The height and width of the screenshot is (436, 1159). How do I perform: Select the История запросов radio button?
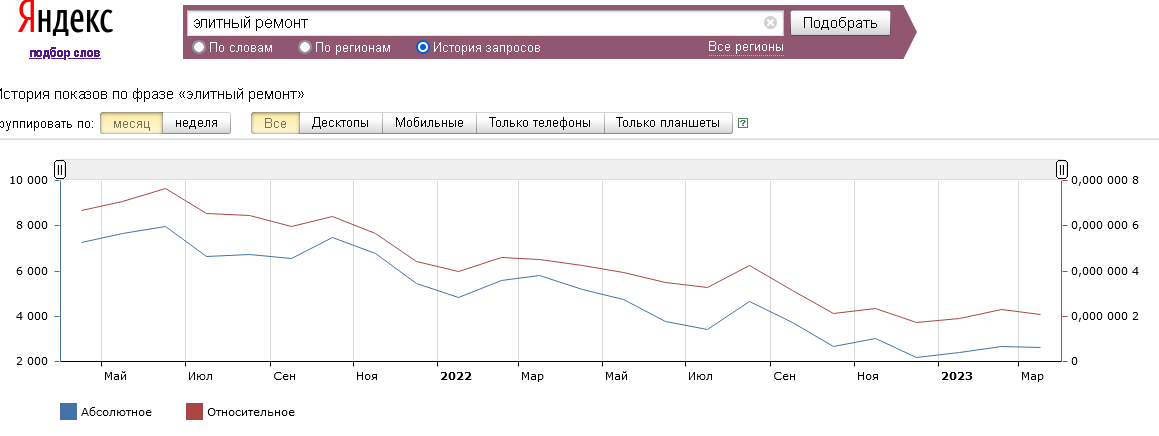tap(423, 47)
